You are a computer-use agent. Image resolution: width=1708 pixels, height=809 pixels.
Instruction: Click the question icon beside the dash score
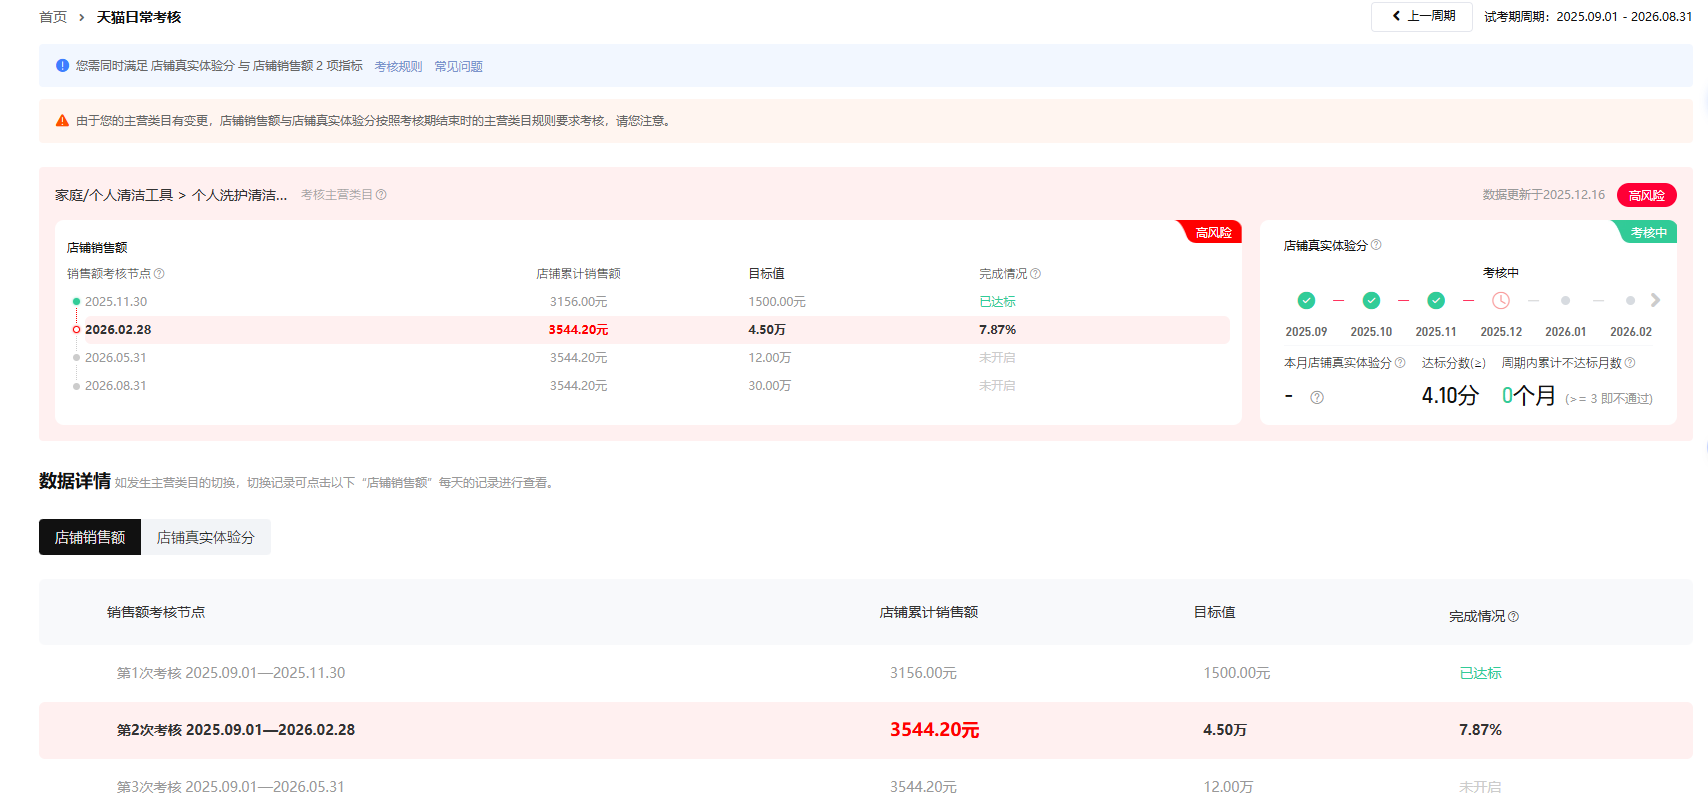(x=1317, y=398)
